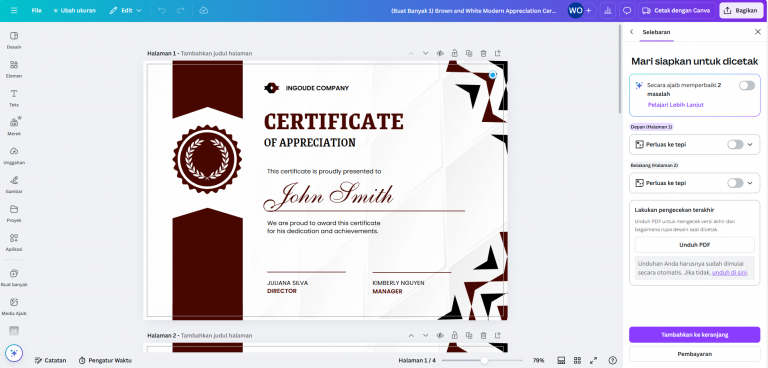Viewport: 768px width, 368px height.
Task: Open the 79% zoom level menu
Action: tap(538, 360)
